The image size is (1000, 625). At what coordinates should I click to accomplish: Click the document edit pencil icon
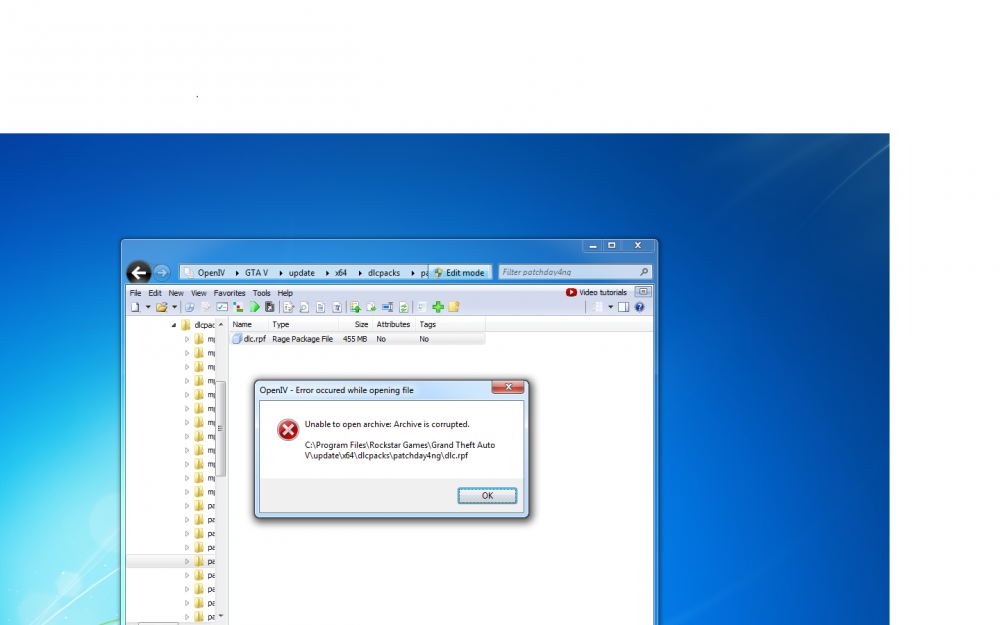tap(288, 307)
